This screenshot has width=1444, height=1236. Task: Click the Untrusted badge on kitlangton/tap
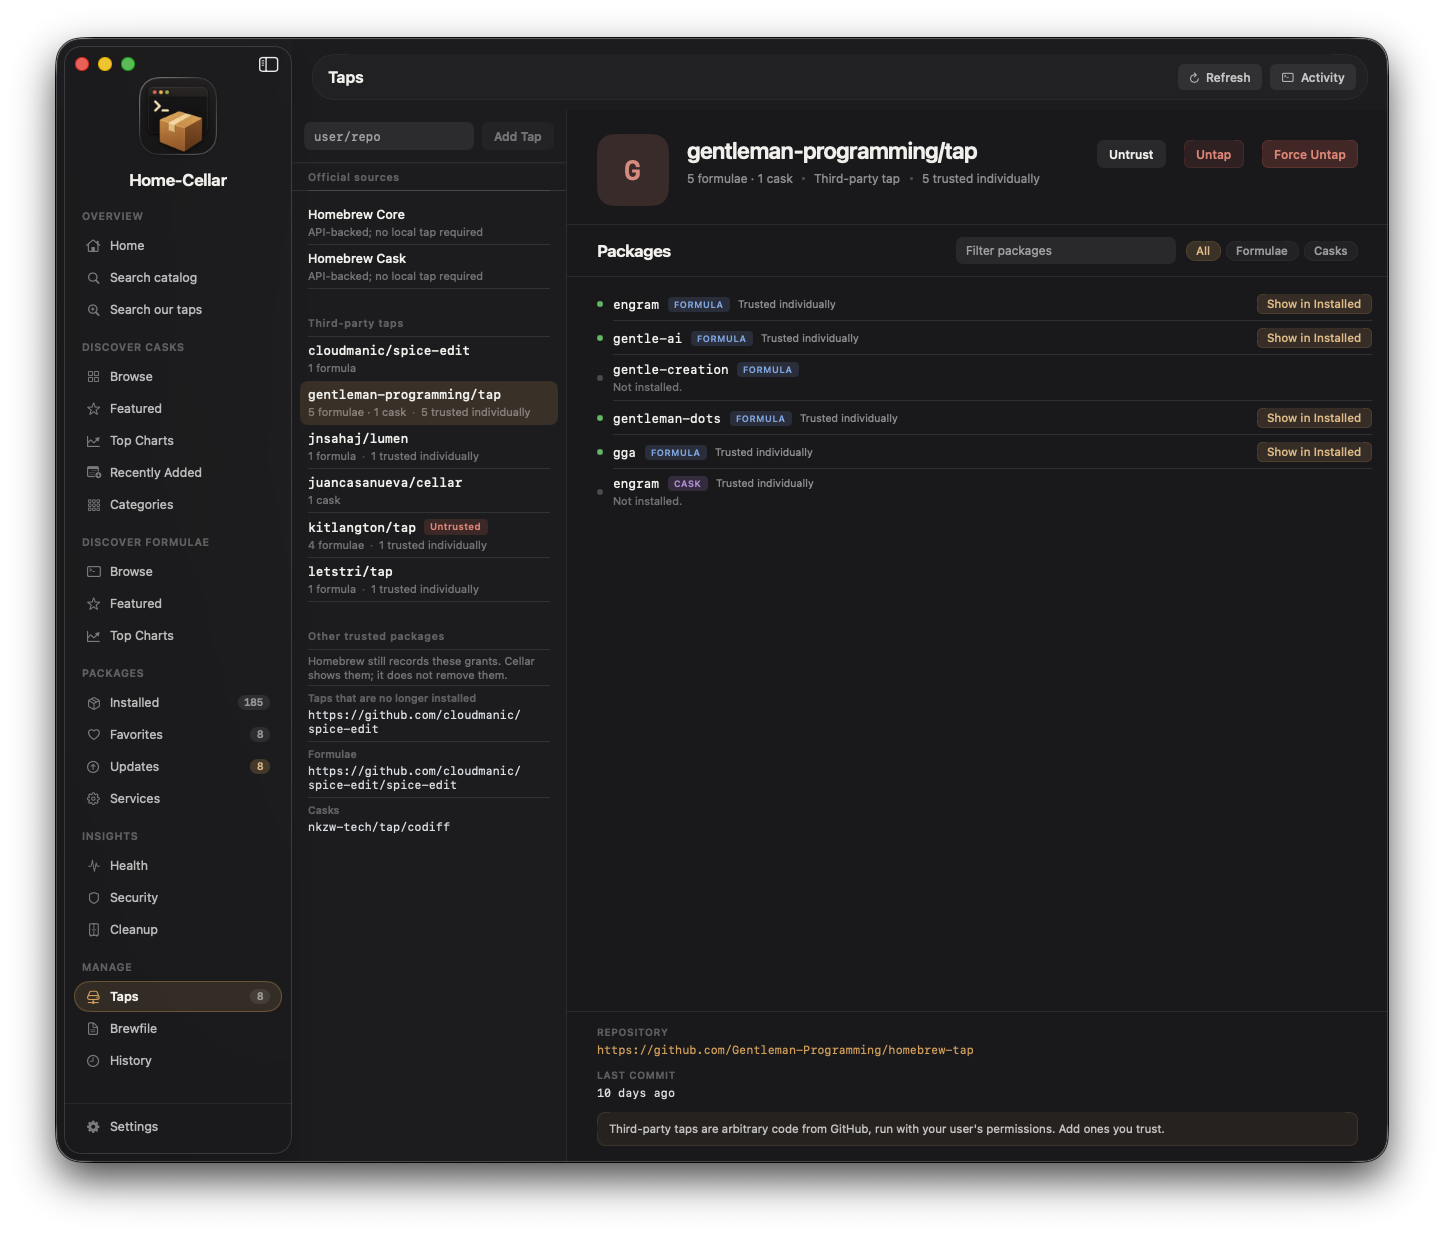[x=455, y=527]
